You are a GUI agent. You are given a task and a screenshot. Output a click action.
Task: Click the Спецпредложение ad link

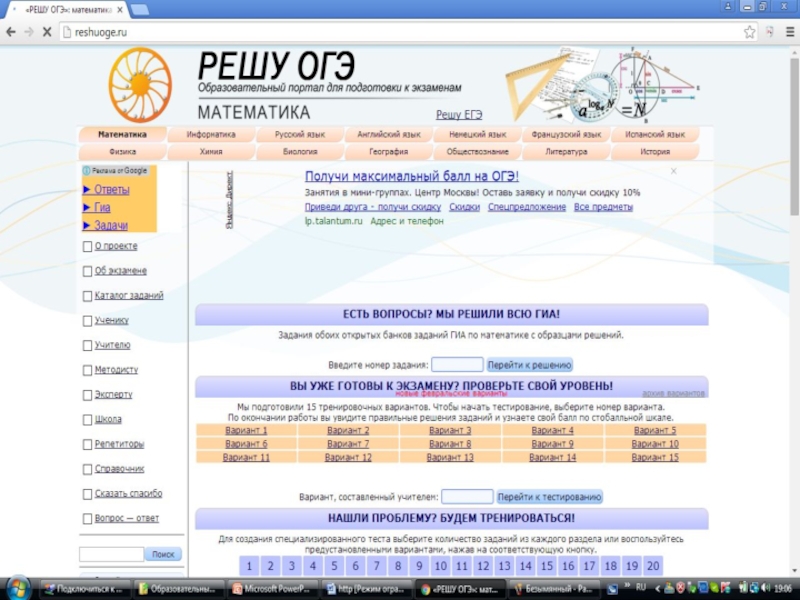[x=527, y=207]
